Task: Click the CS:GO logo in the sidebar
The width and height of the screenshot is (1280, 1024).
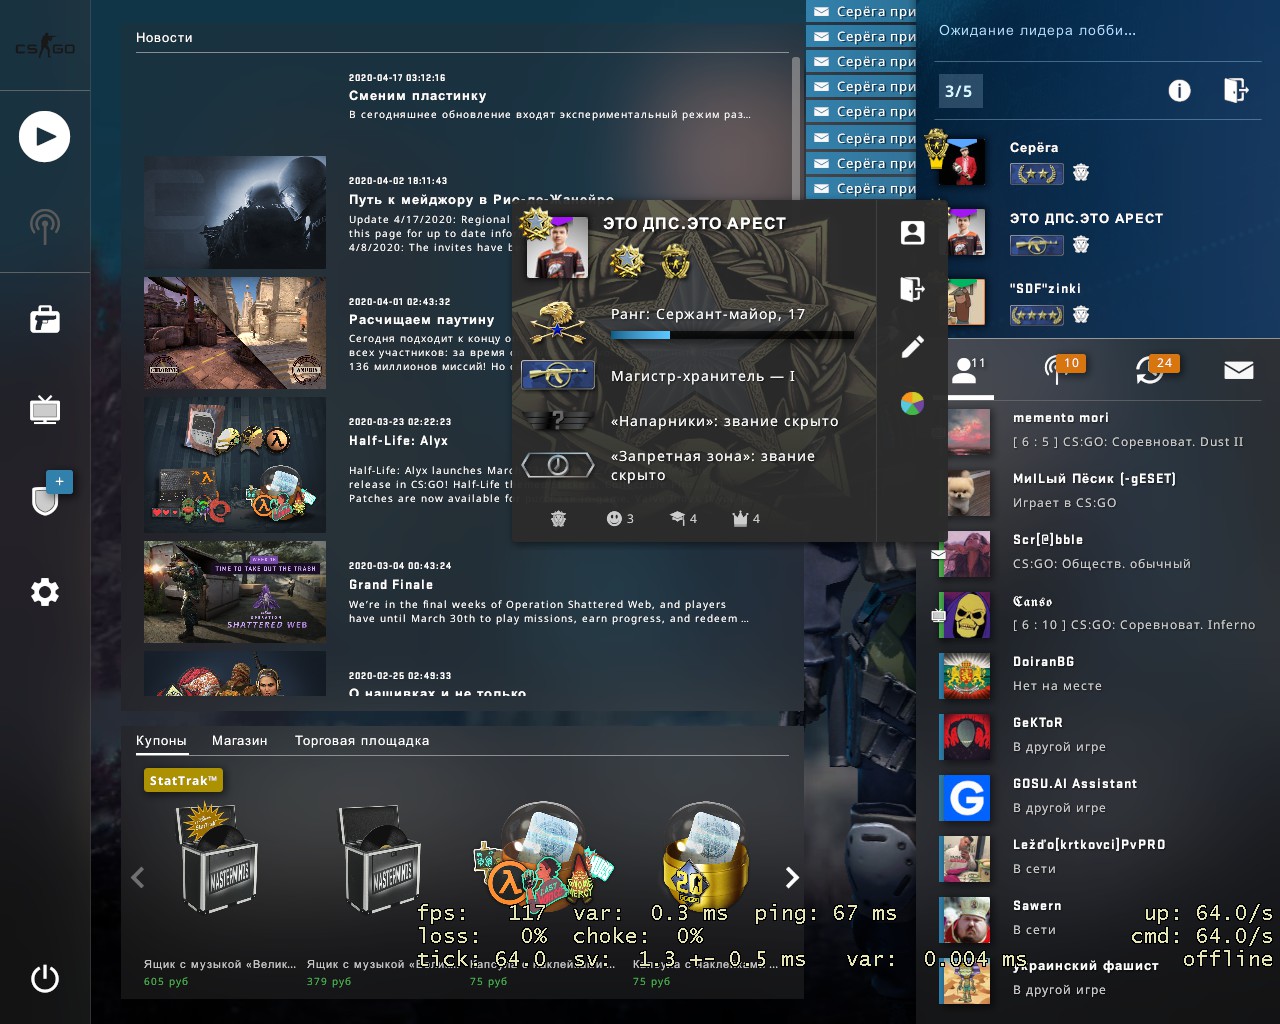Action: coord(45,47)
